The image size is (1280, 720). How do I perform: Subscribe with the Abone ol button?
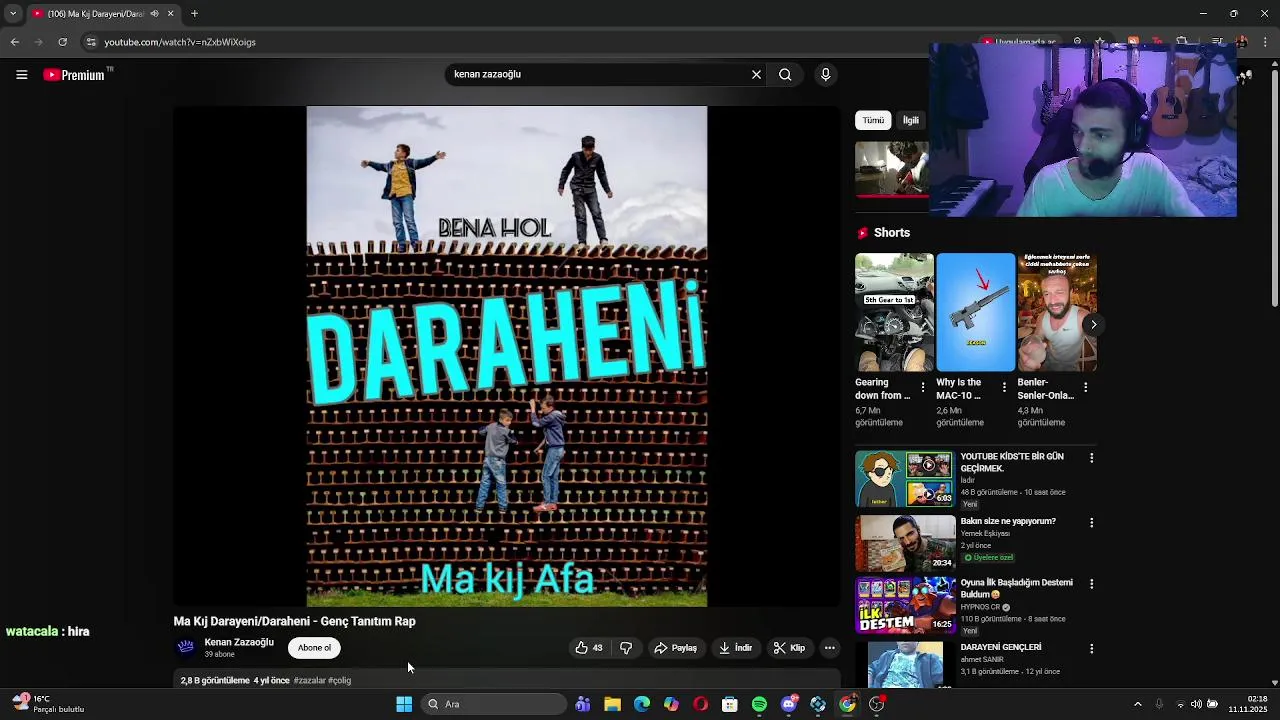coord(314,648)
